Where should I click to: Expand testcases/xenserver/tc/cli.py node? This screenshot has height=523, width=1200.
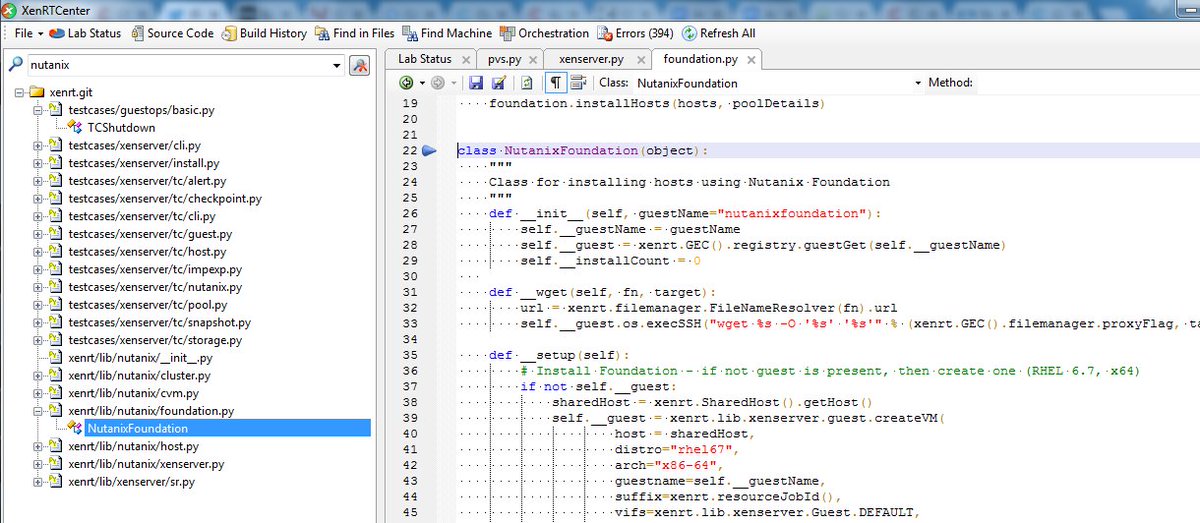(39, 216)
